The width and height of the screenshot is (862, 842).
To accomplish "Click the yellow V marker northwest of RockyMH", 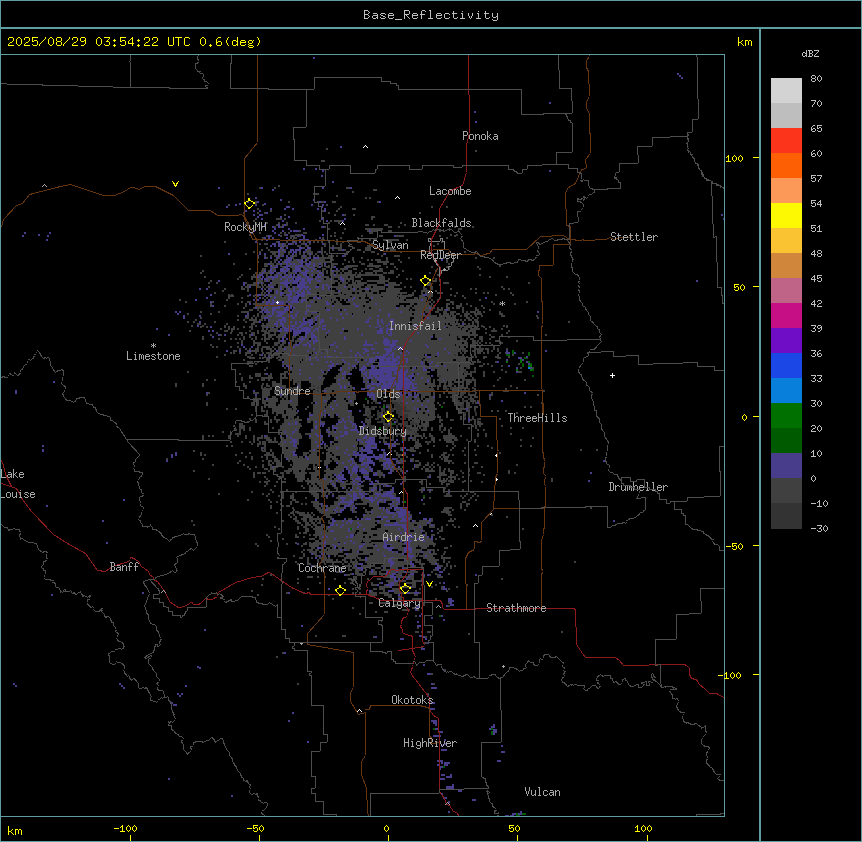I will [175, 184].
